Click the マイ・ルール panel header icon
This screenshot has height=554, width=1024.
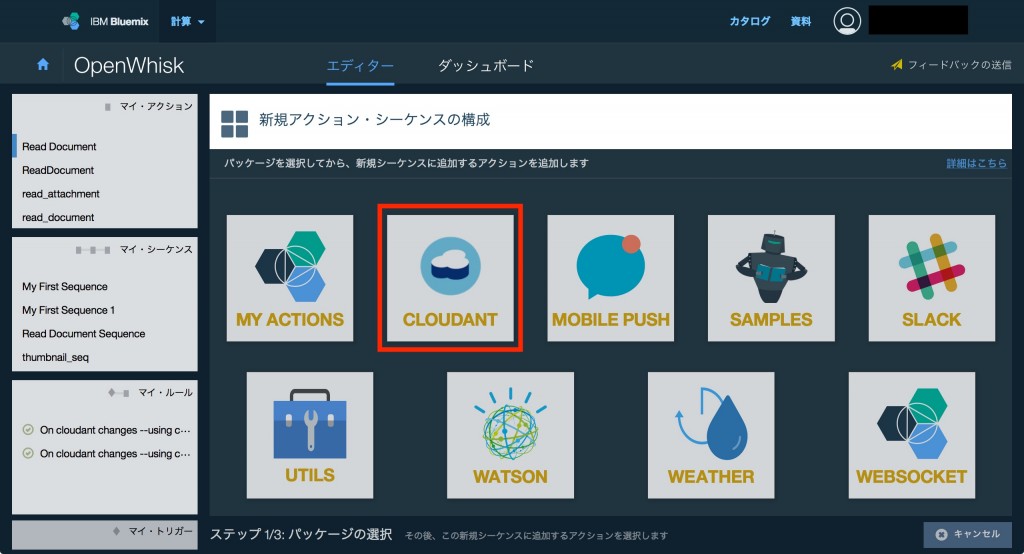coord(118,393)
